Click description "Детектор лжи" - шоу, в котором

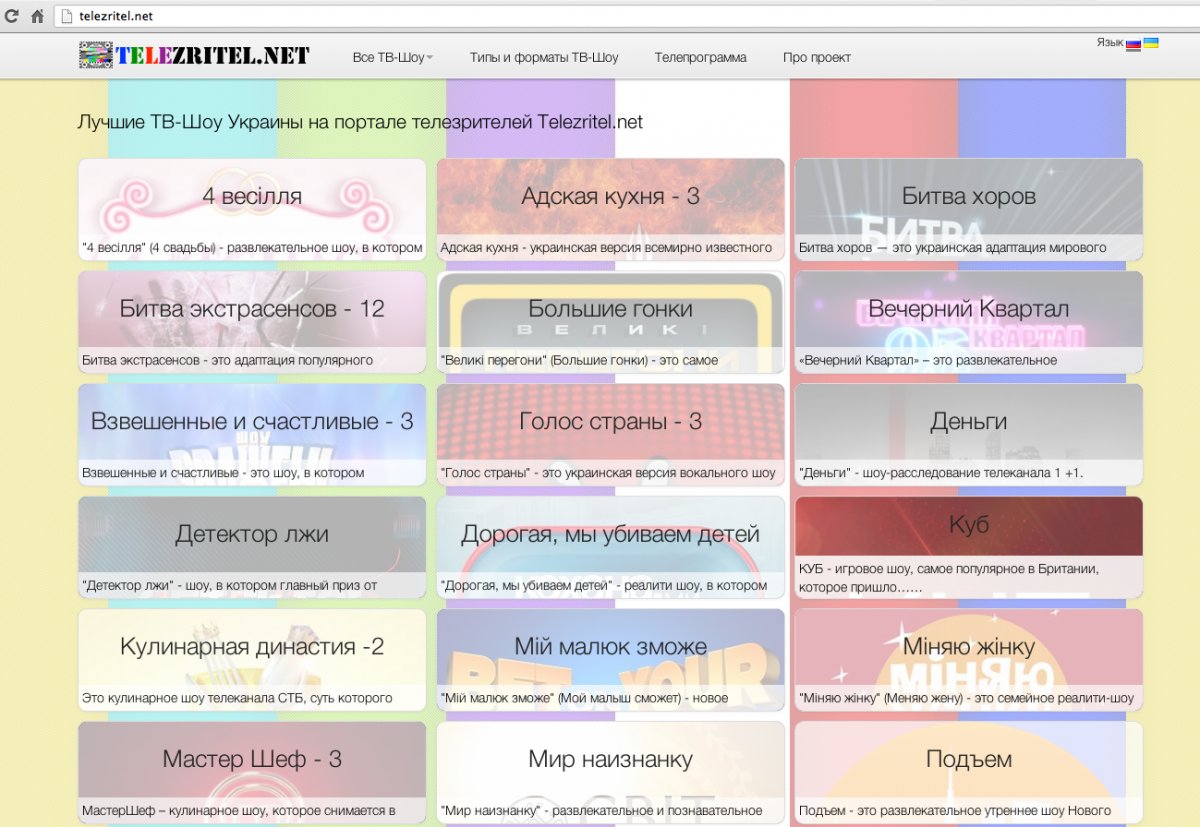(230, 586)
